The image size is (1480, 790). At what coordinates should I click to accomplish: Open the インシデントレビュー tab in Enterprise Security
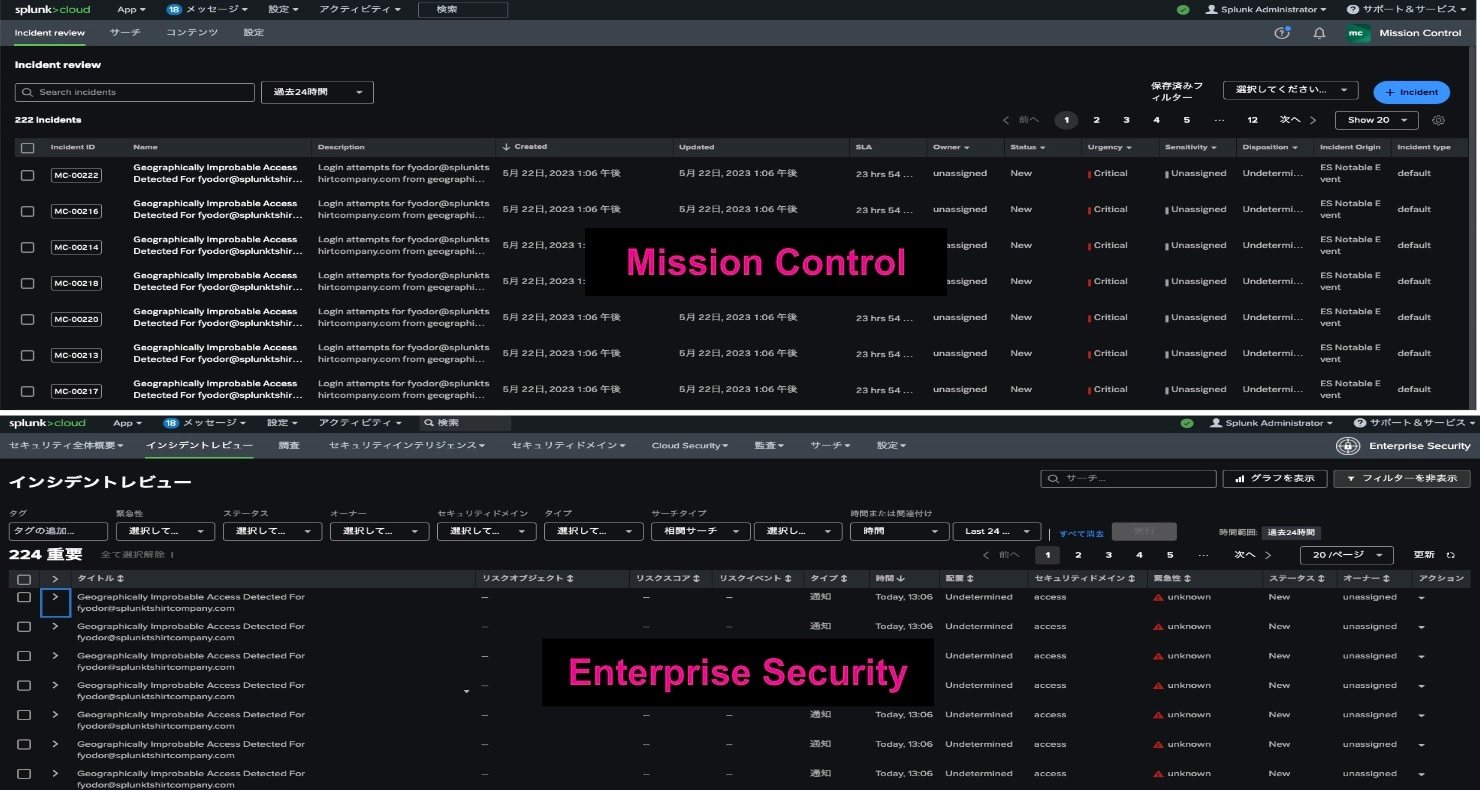coord(199,445)
